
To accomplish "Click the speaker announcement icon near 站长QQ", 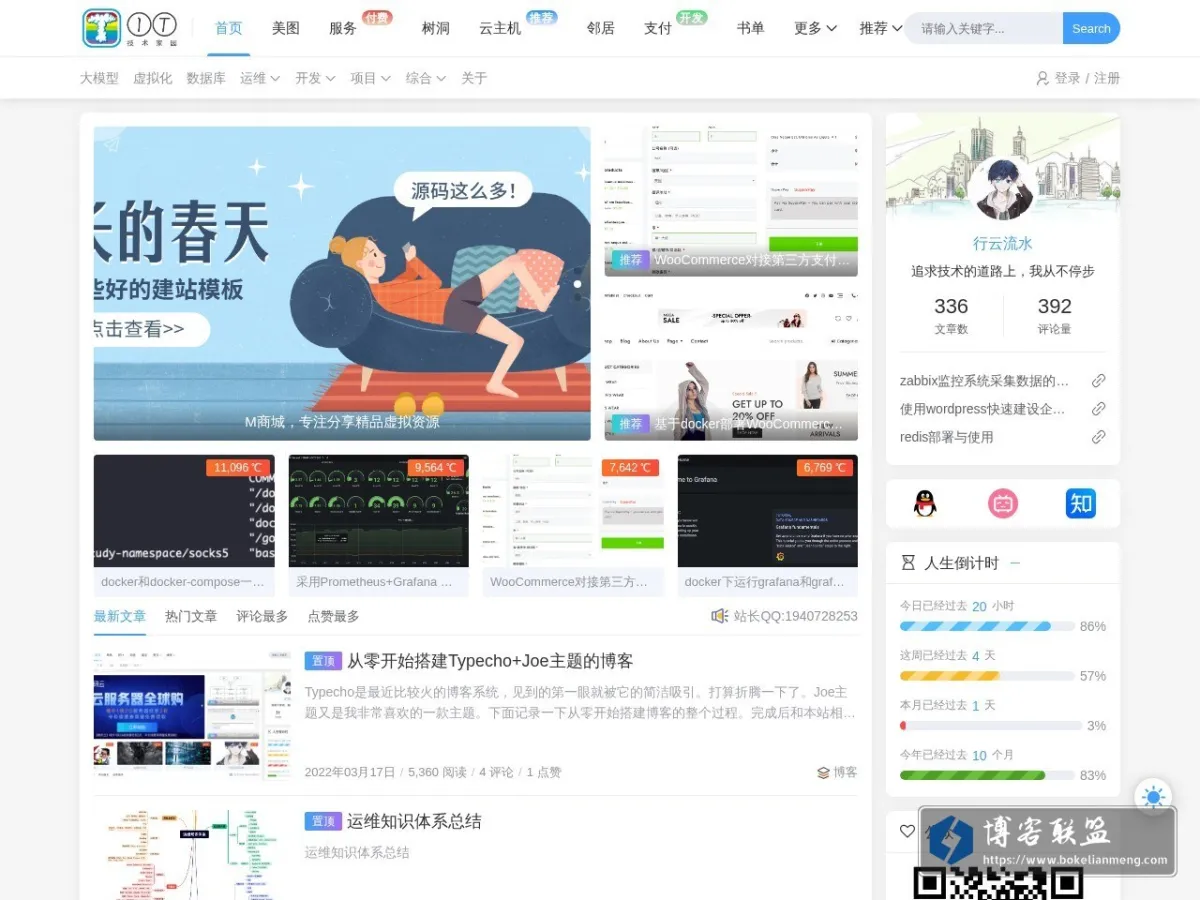I will 719,616.
